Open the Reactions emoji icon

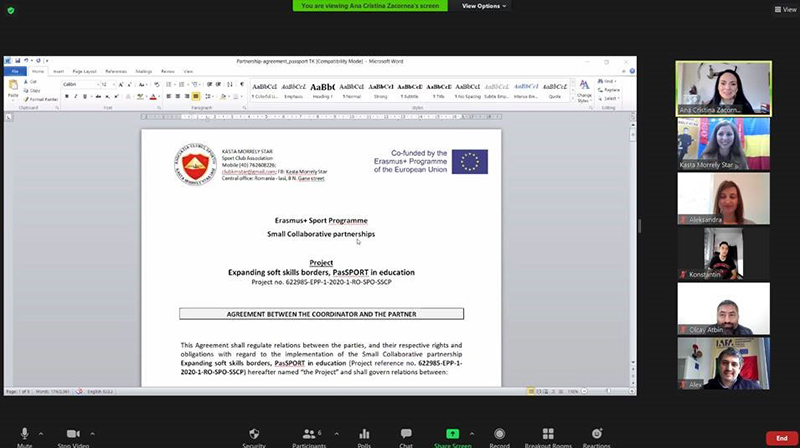[597, 434]
